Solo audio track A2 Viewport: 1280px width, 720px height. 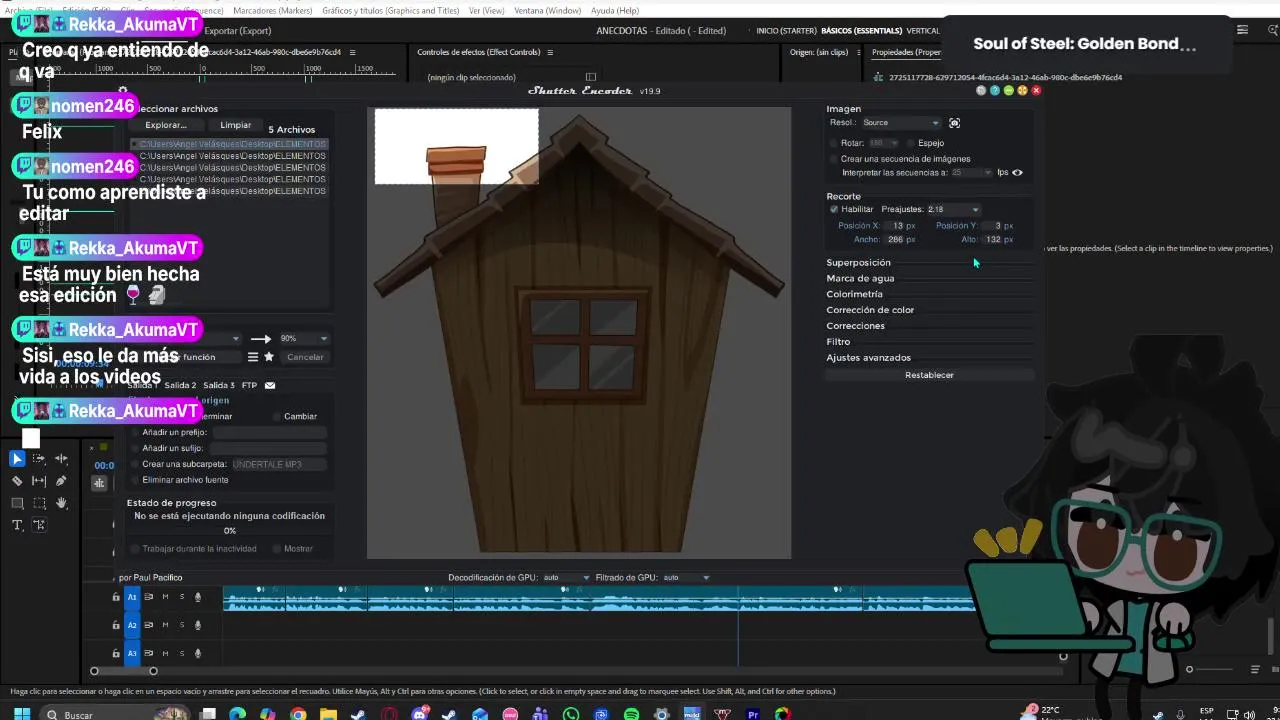pyautogui.click(x=181, y=625)
